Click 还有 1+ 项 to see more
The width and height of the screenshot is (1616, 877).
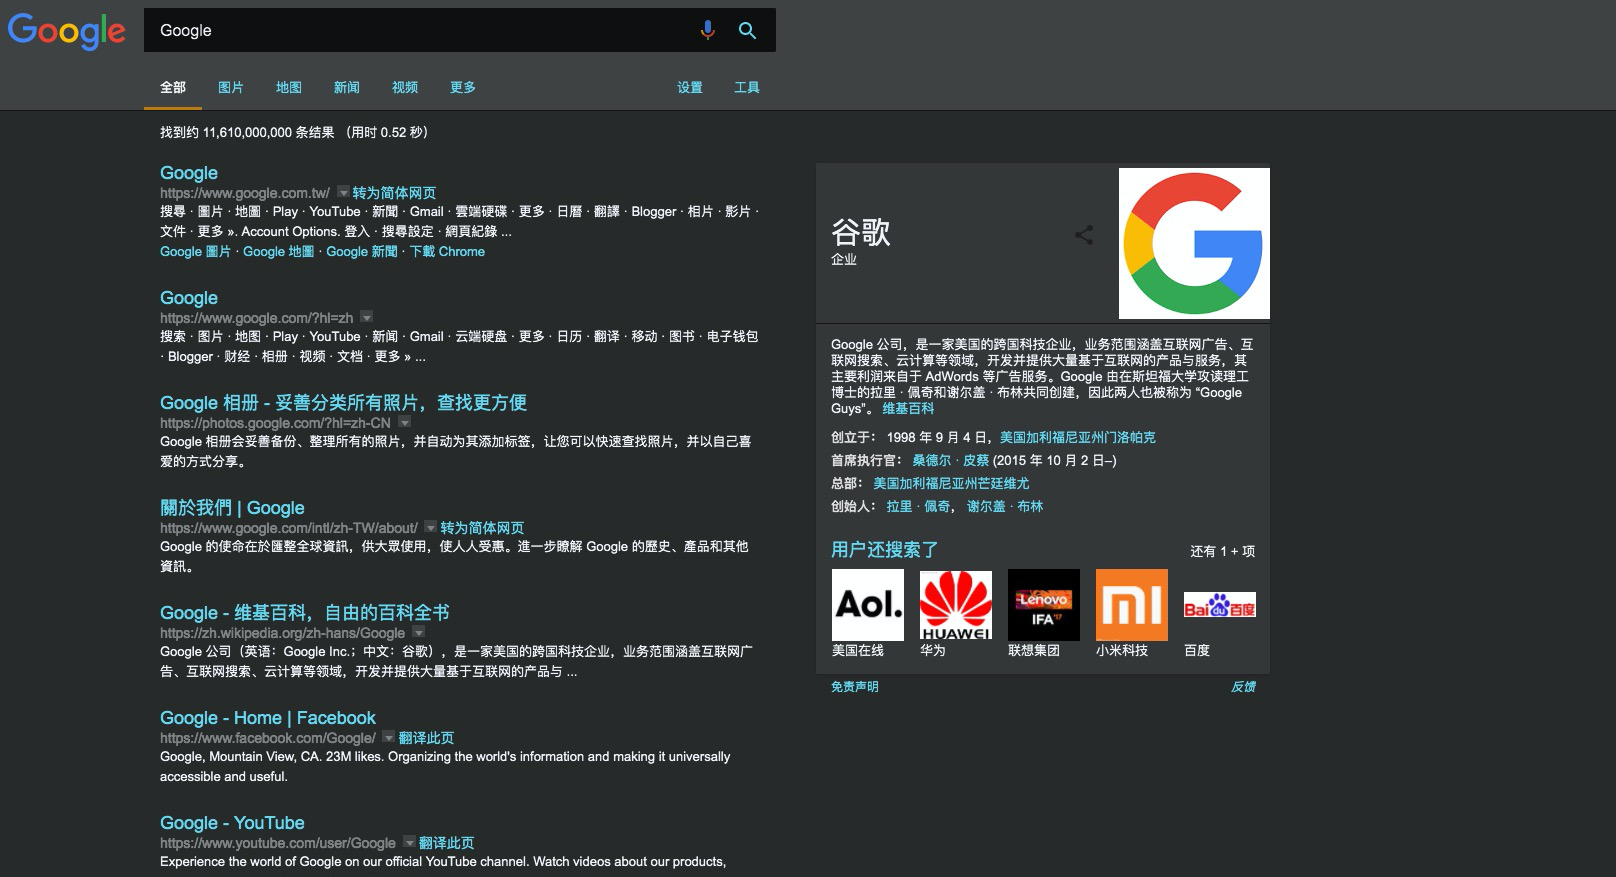coord(1222,551)
